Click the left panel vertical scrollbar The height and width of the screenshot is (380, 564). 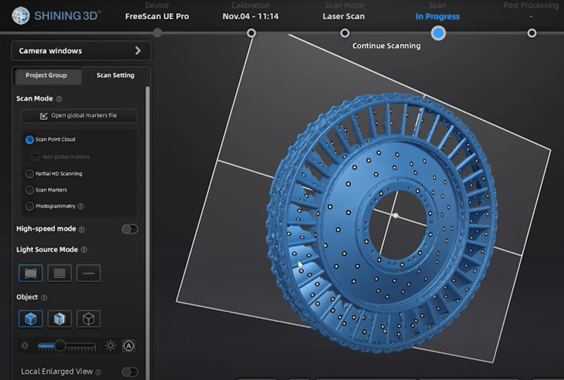tap(147, 232)
